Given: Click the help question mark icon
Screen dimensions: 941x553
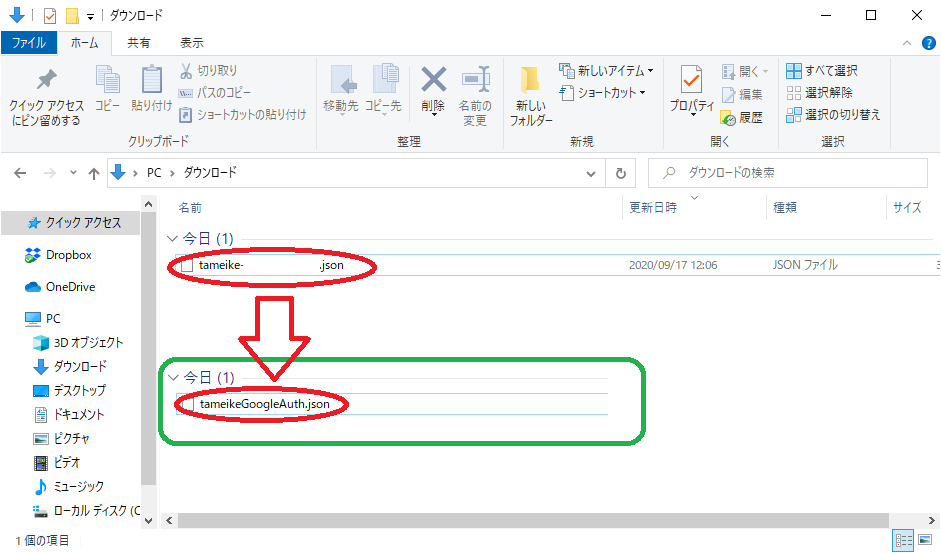Looking at the screenshot, I should (929, 43).
